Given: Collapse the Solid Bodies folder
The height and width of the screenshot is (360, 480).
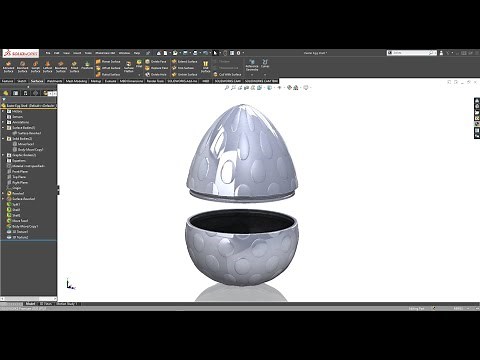Looking at the screenshot, I should point(4,139).
